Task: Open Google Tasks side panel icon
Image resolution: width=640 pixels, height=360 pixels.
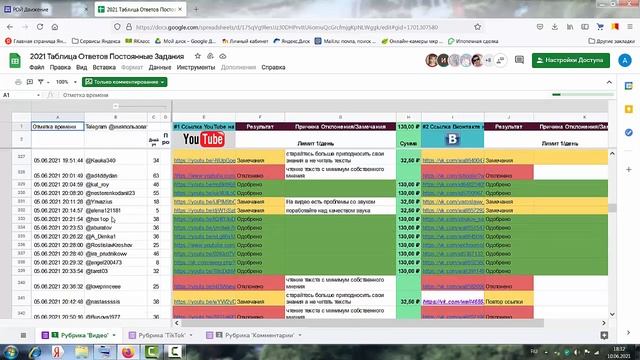Action: coord(629,132)
